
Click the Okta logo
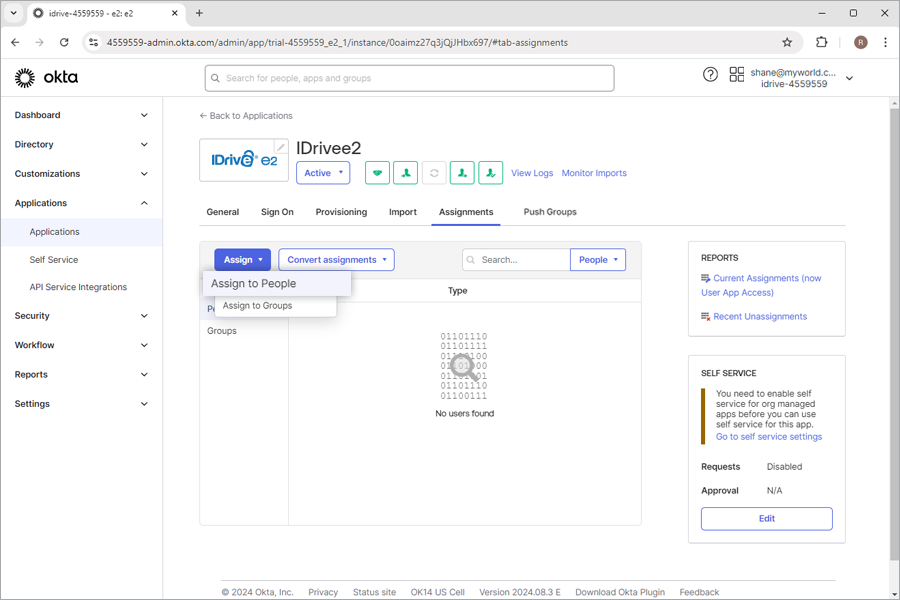pyautogui.click(x=46, y=78)
